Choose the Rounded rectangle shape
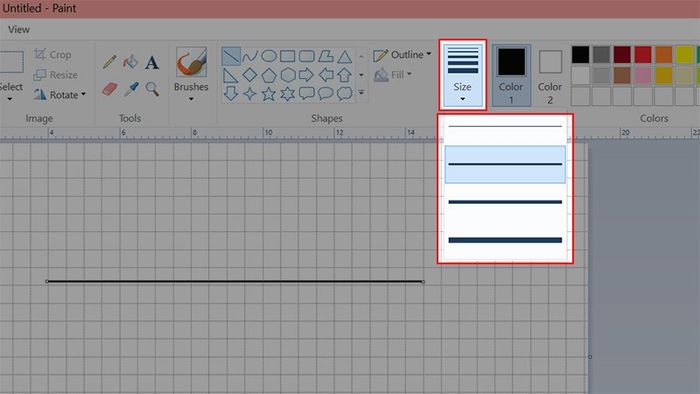Screen dimensions: 700x394 click(307, 56)
